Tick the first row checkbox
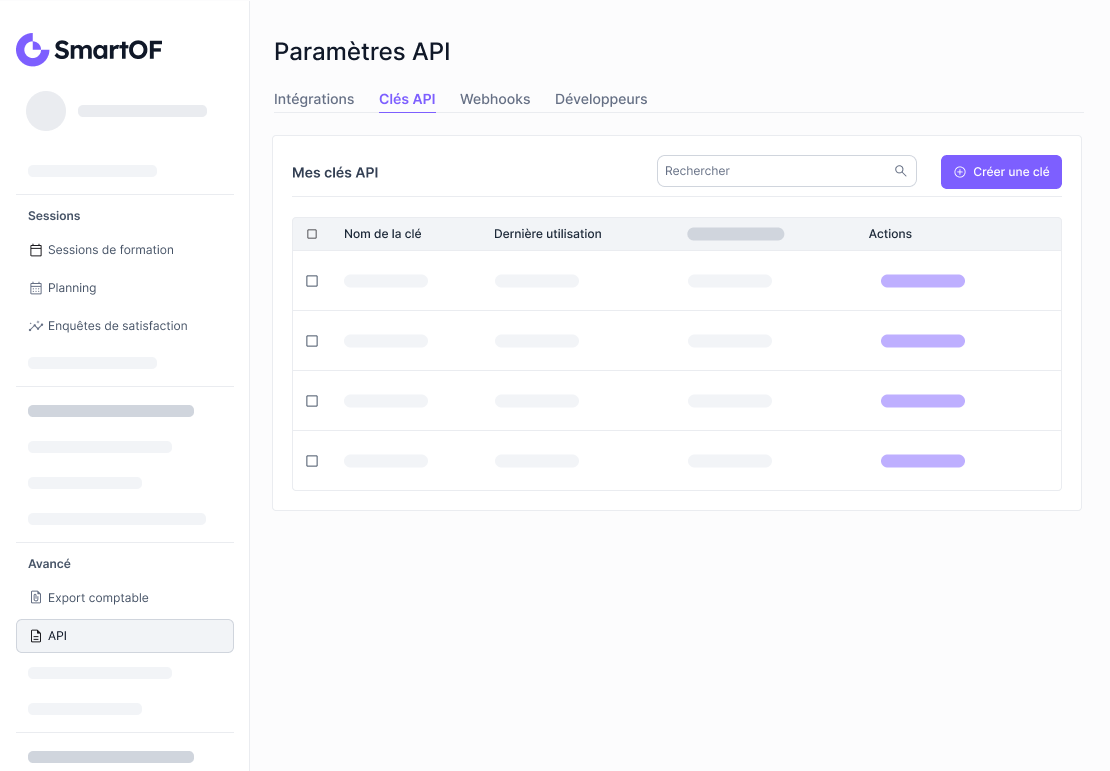 (x=312, y=281)
